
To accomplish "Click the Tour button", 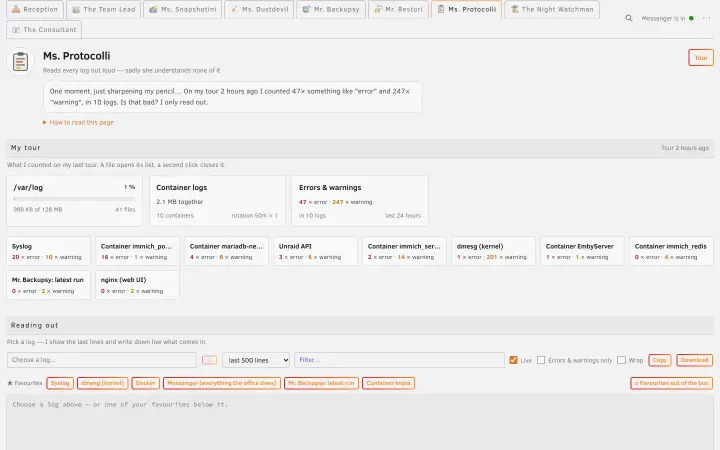I will tap(701, 58).
